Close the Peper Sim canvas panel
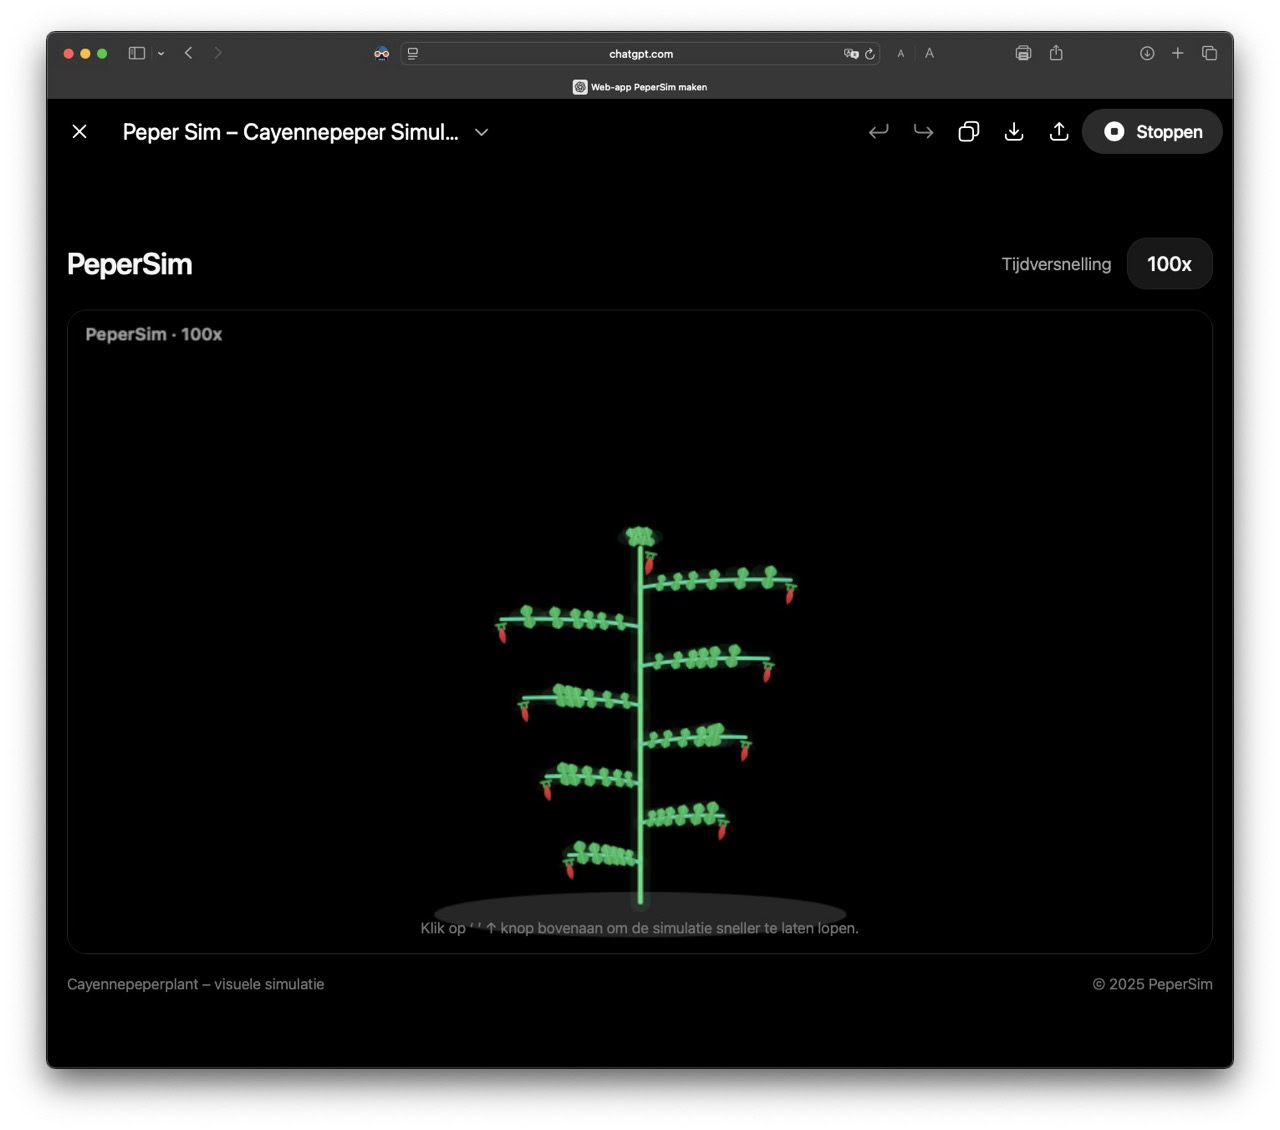This screenshot has height=1130, width=1280. (x=80, y=132)
